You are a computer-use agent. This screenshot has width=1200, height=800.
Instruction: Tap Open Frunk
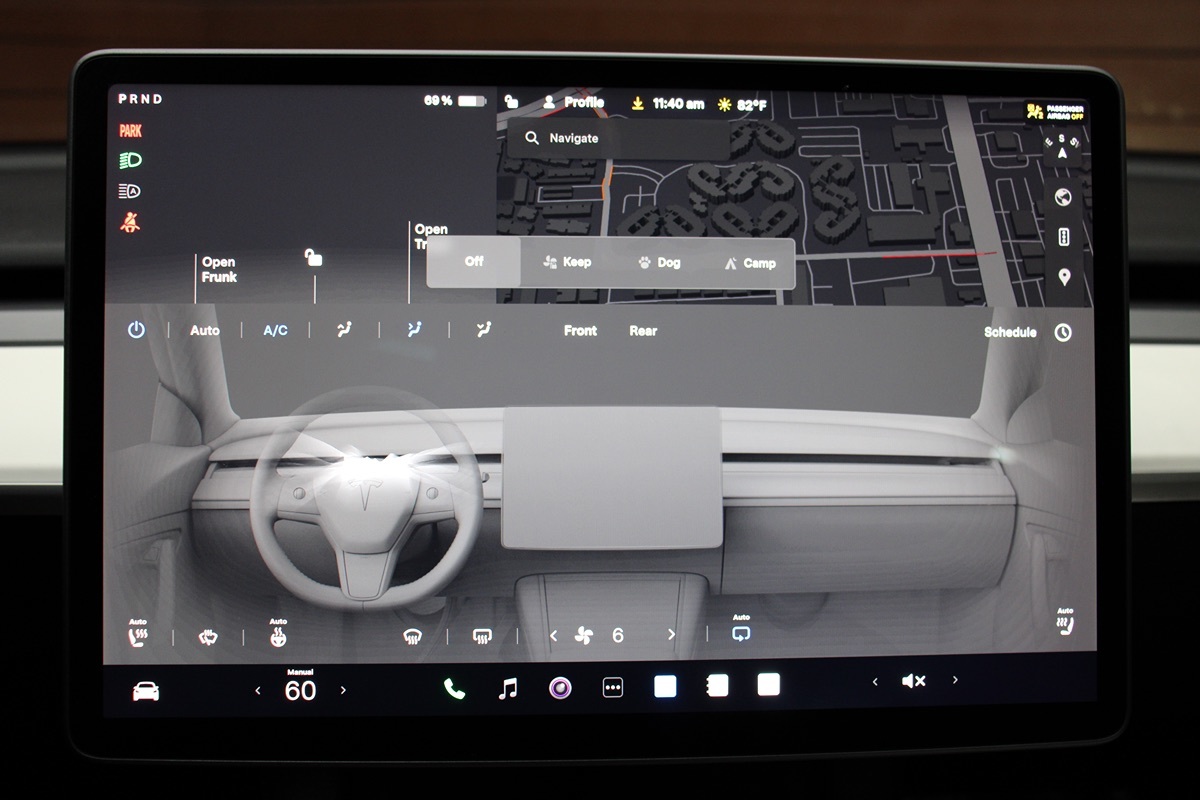click(219, 270)
